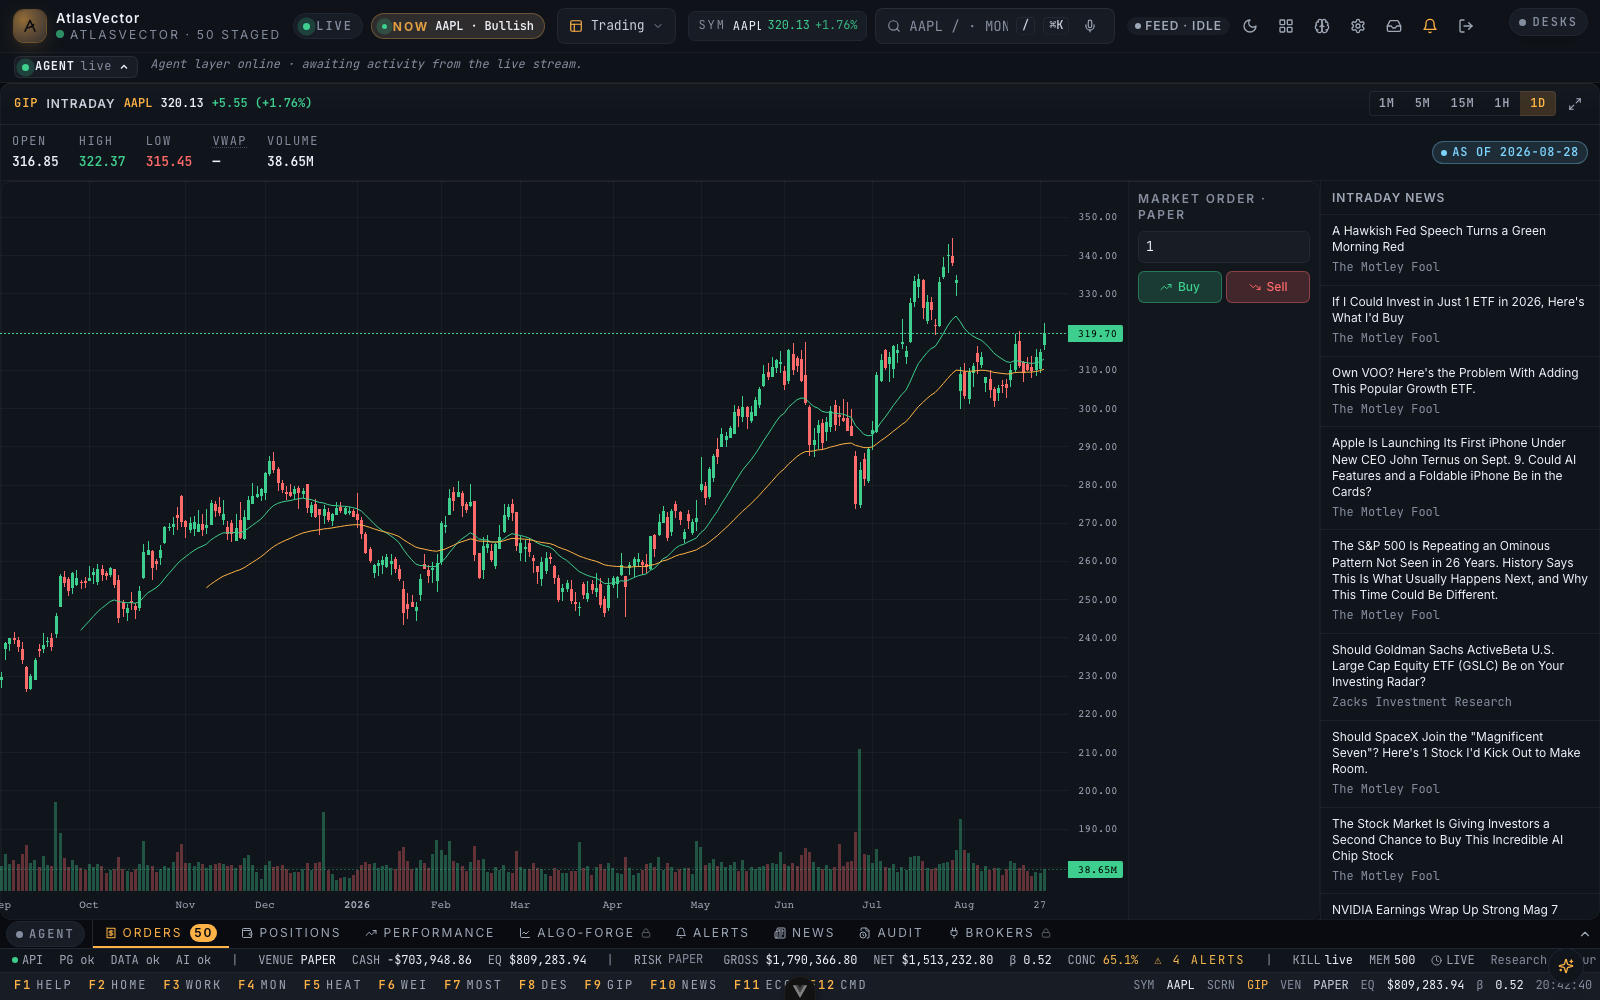The height and width of the screenshot is (1000, 1600).
Task: Switch to the Orders tab
Action: tap(161, 933)
